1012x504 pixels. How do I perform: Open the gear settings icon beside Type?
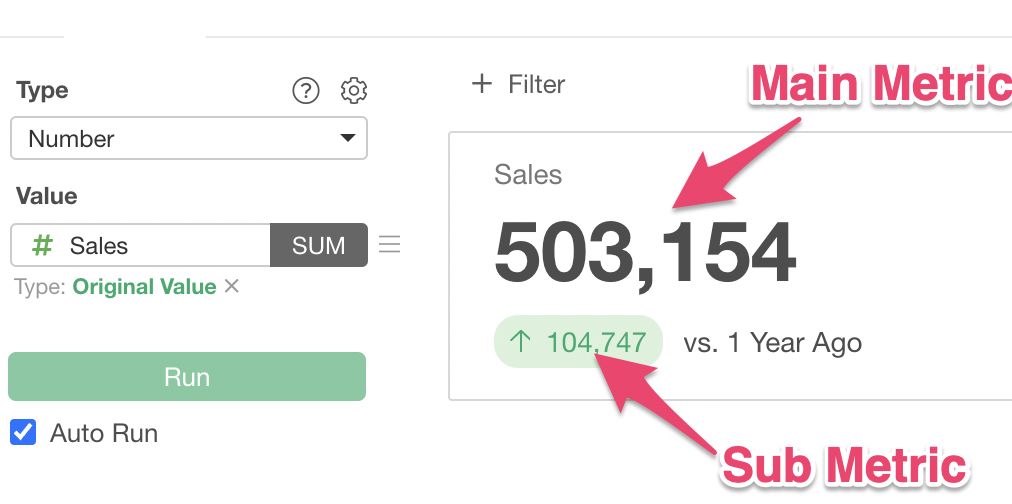pyautogui.click(x=354, y=91)
